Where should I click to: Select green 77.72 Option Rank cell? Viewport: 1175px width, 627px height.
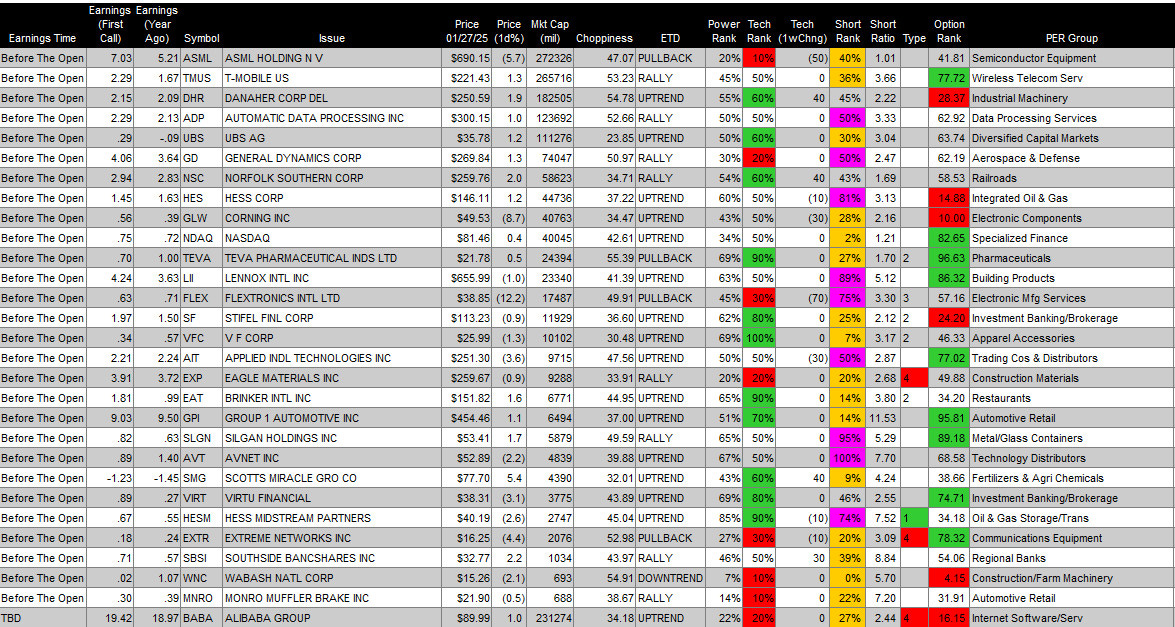click(x=949, y=78)
